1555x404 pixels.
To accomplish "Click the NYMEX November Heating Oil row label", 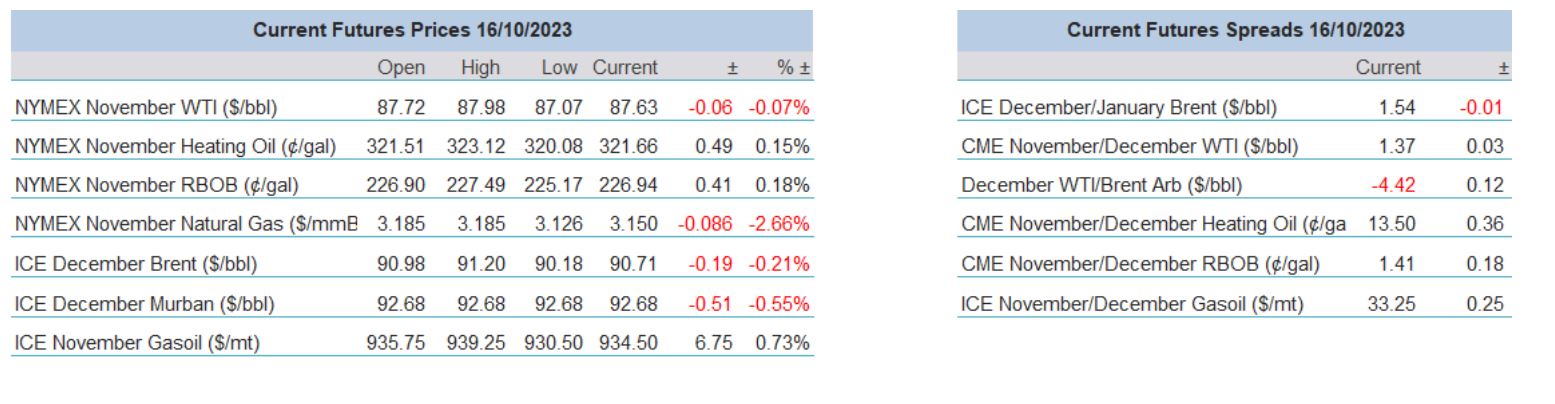I will [174, 146].
